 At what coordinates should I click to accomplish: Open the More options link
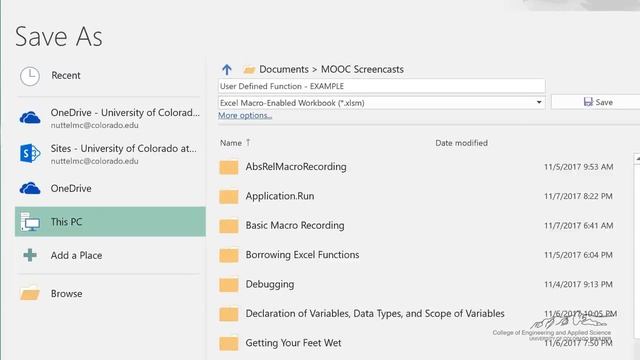pos(245,116)
